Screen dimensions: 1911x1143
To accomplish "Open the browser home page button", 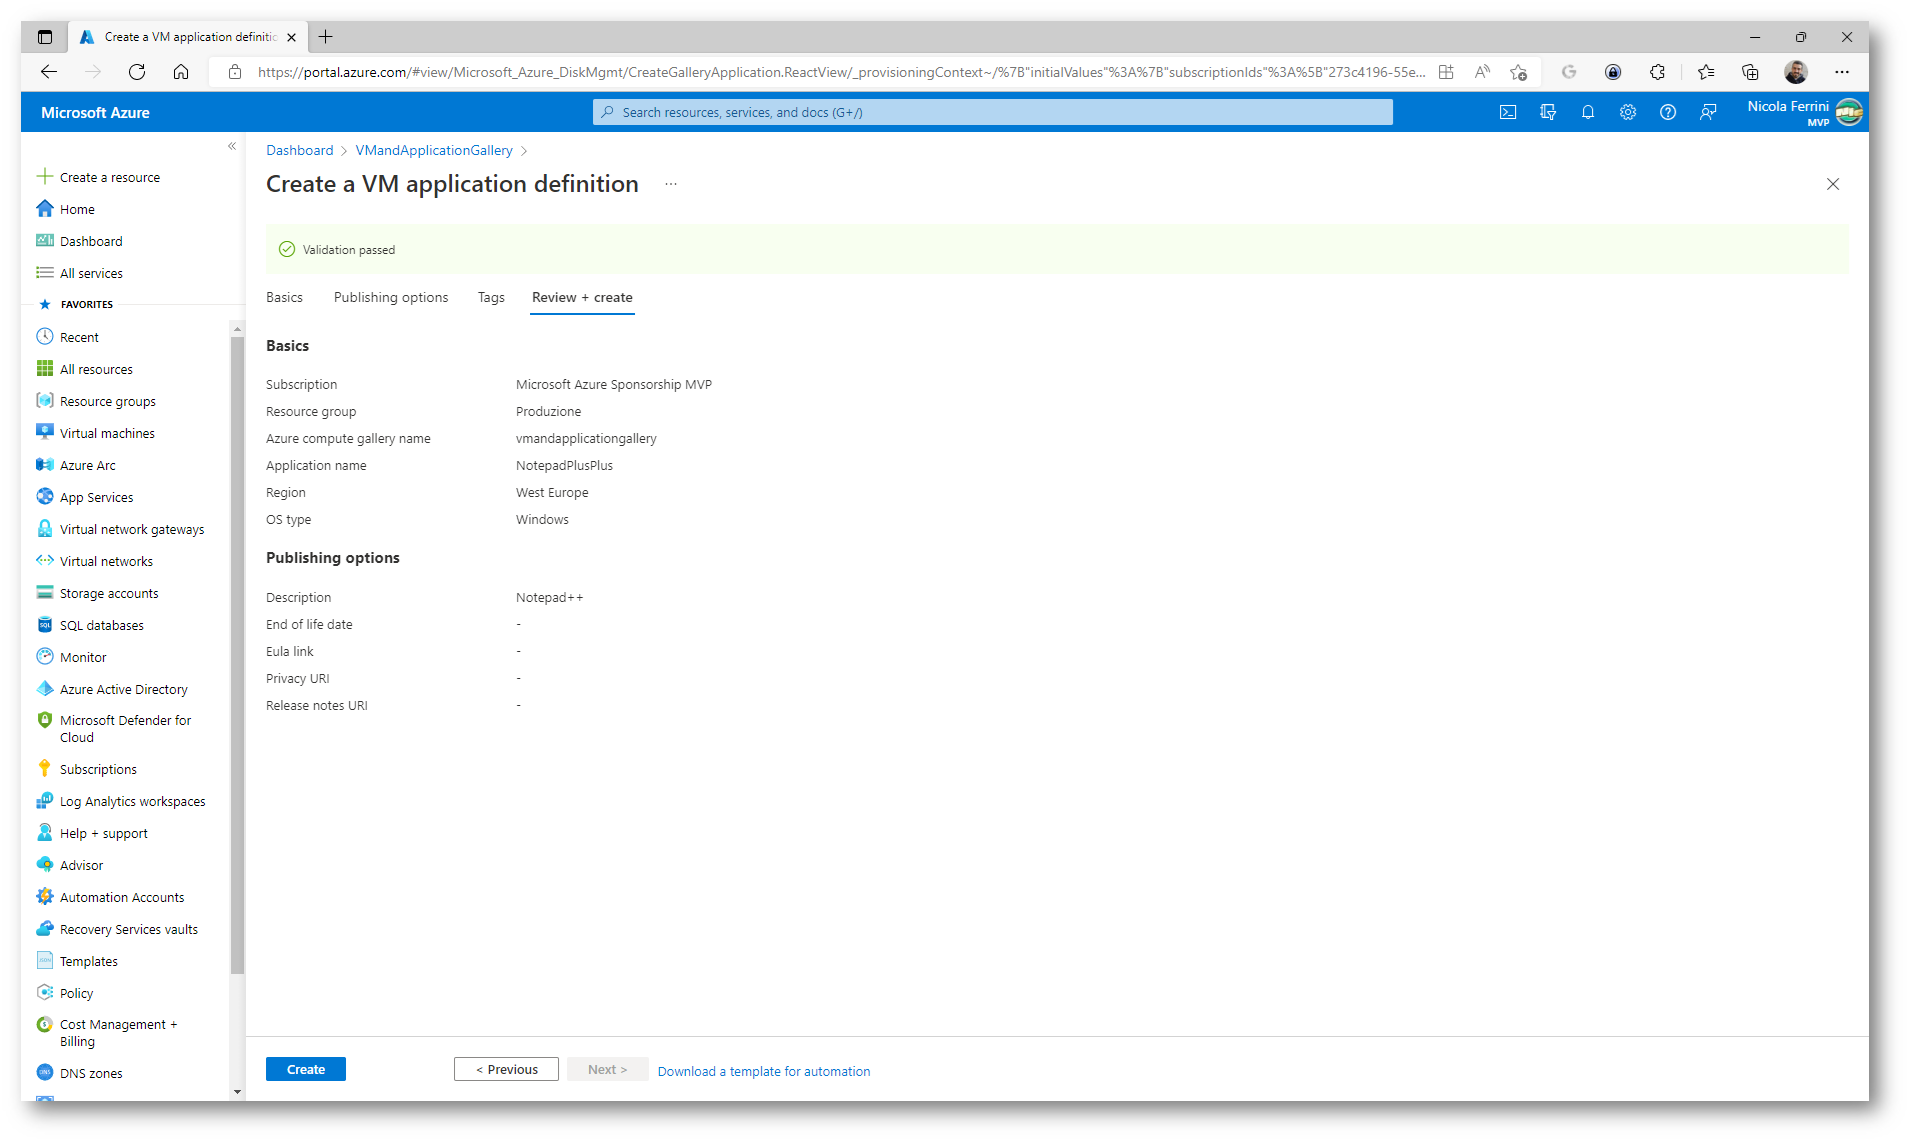I will (181, 72).
